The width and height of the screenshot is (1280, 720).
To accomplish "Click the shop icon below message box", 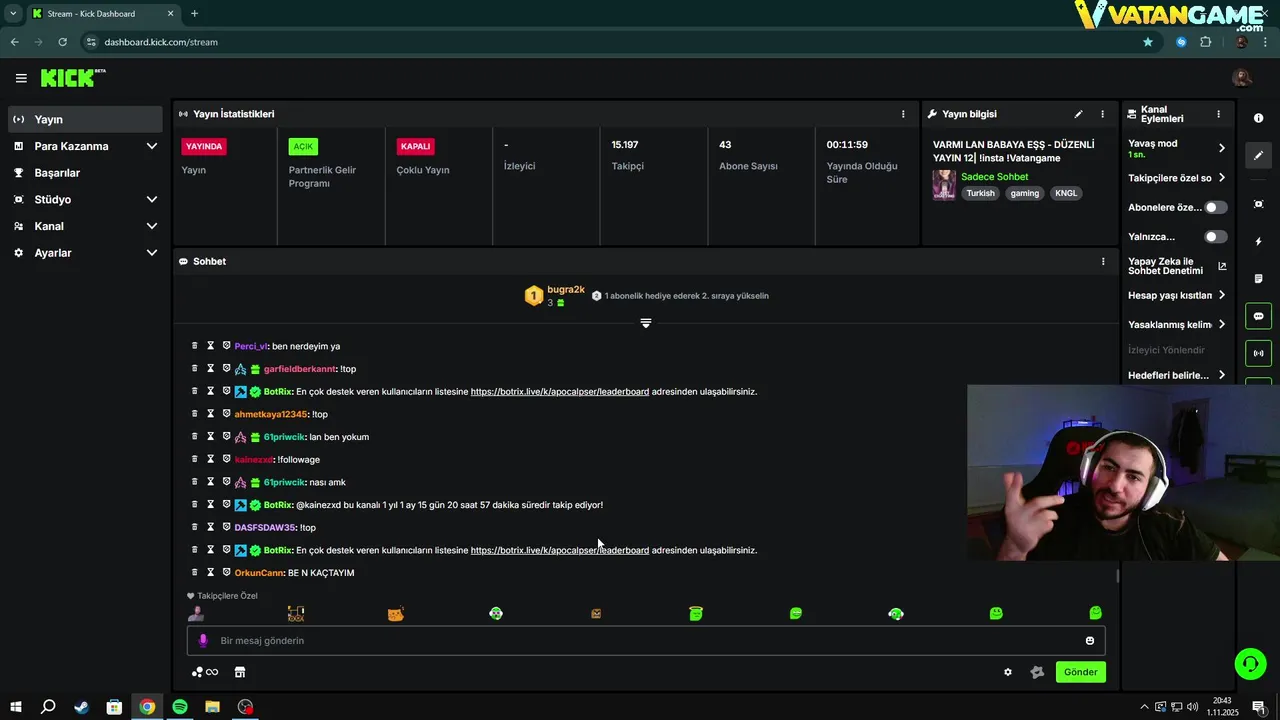I will click(240, 672).
